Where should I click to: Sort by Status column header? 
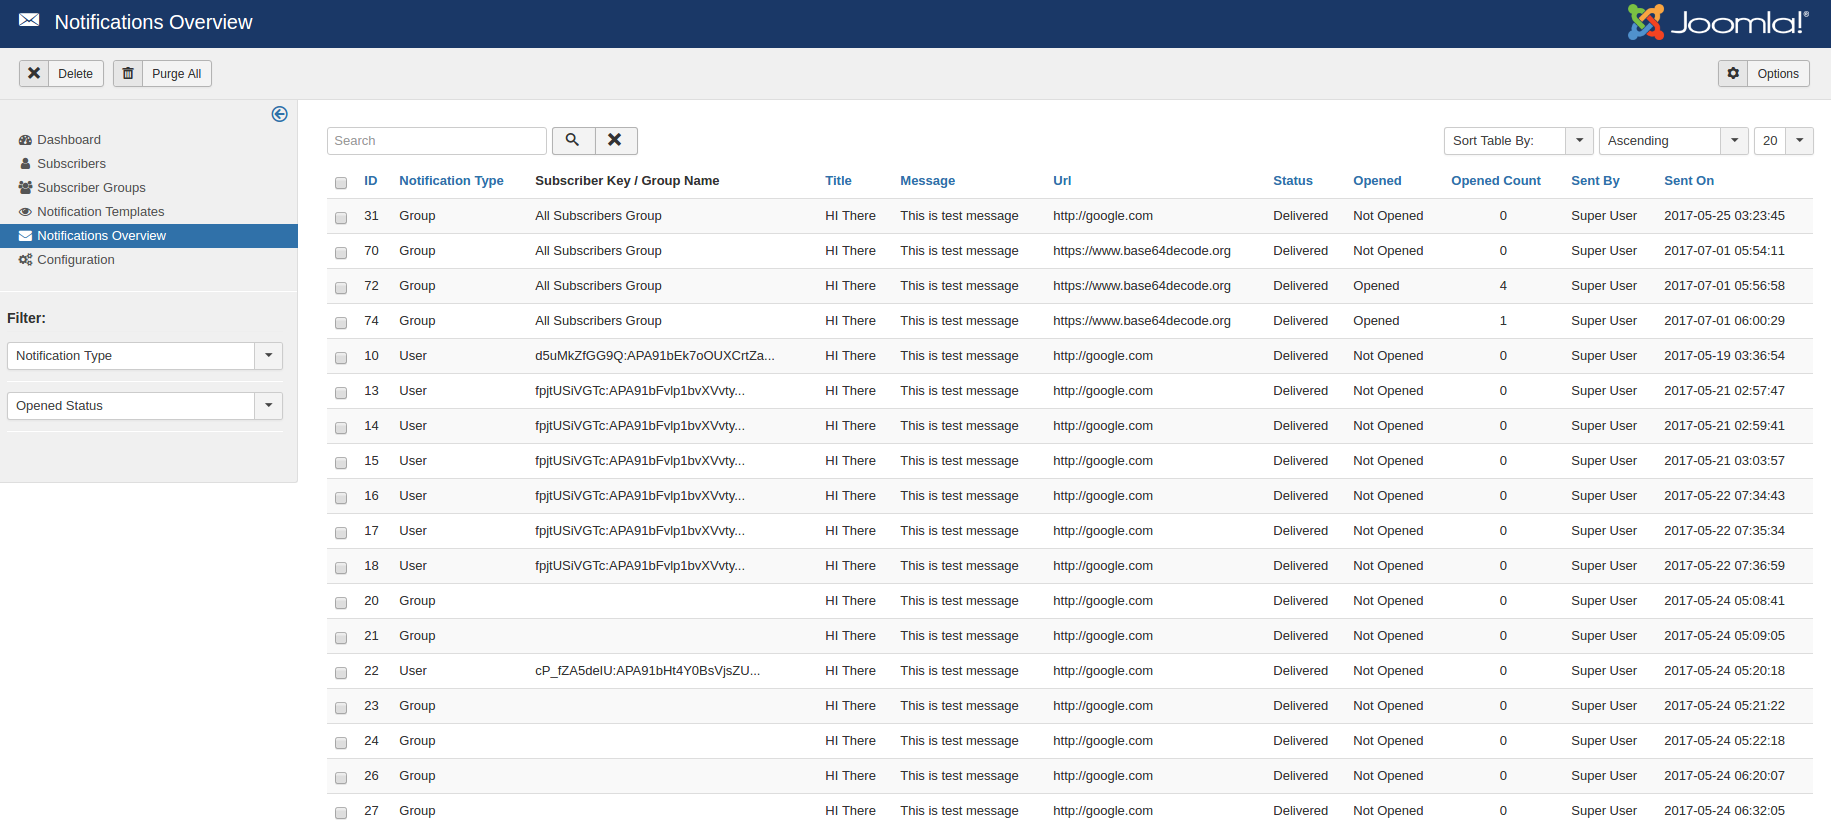point(1293,181)
